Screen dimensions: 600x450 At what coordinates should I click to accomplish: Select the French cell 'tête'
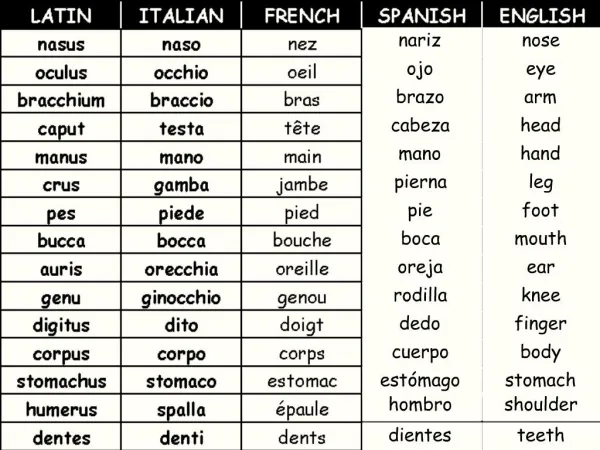click(302, 128)
